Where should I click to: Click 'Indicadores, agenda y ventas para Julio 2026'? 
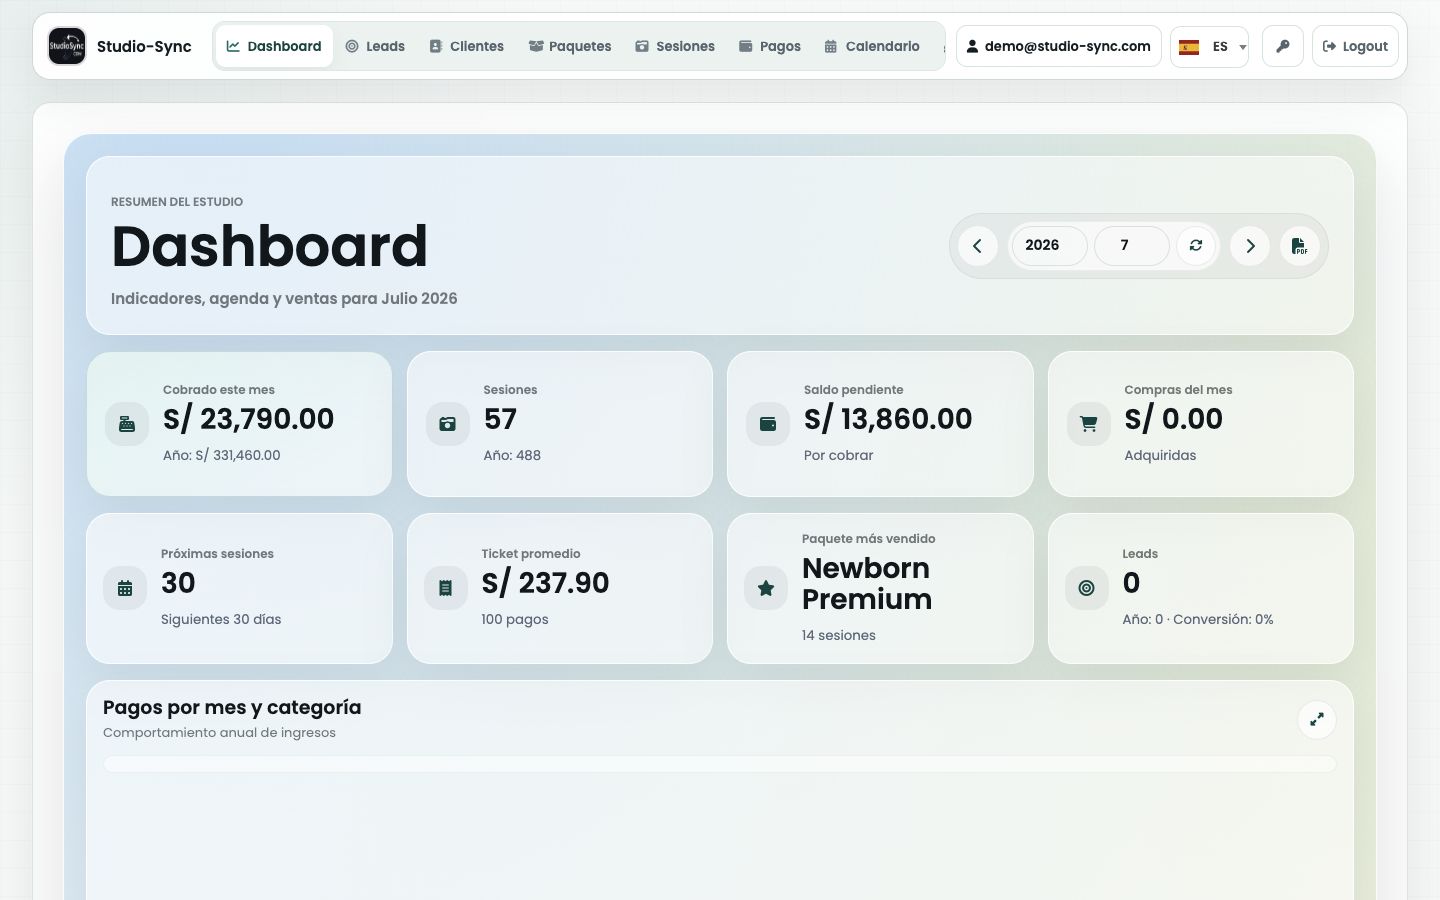coord(284,298)
